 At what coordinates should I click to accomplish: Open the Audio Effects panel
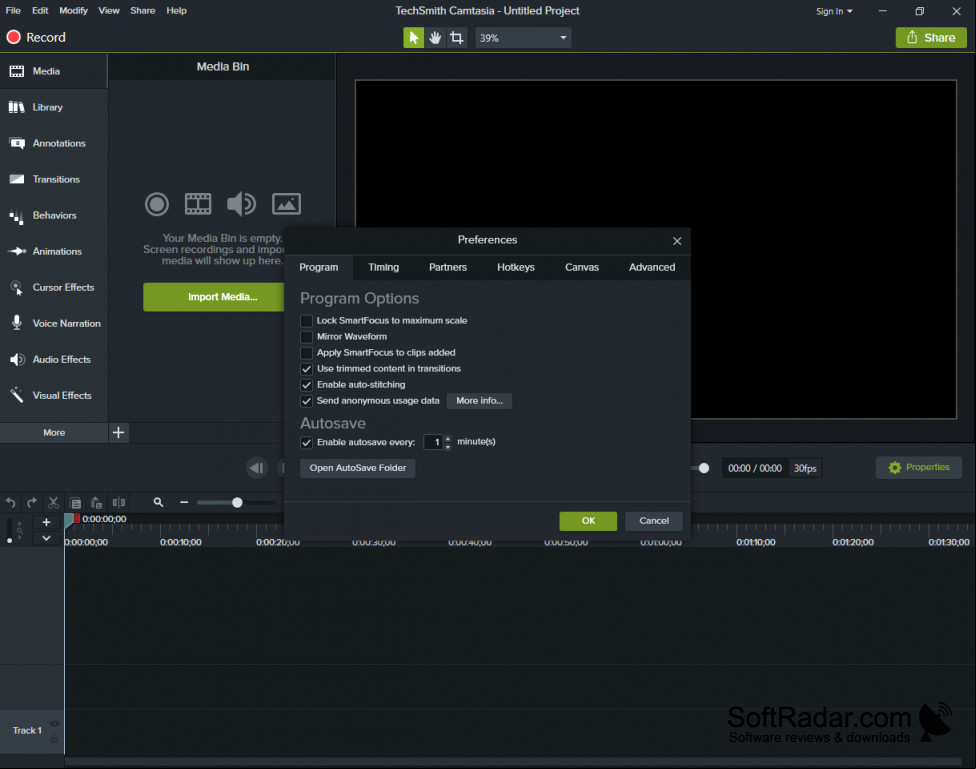[54, 360]
